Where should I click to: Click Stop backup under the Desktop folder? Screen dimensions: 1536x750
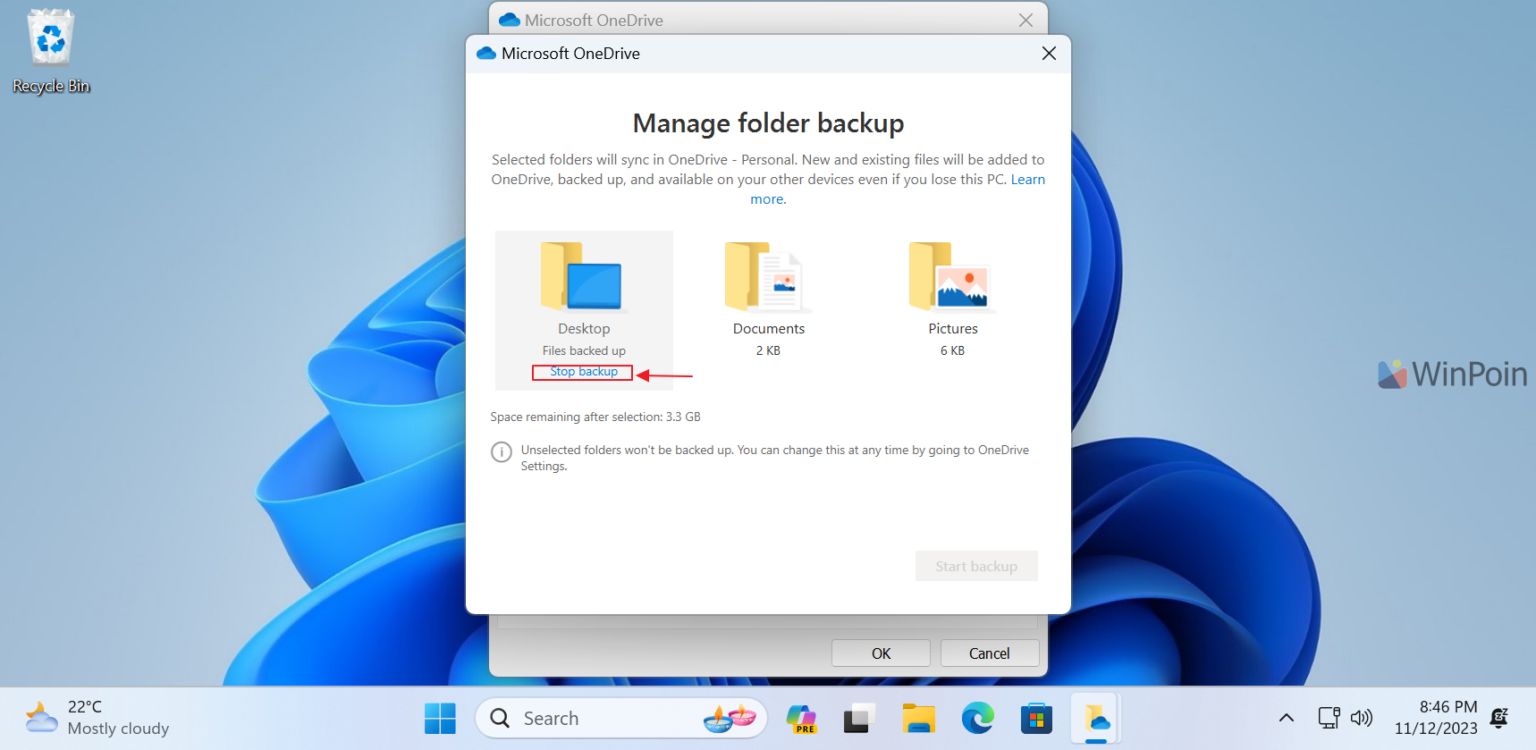[x=582, y=371]
